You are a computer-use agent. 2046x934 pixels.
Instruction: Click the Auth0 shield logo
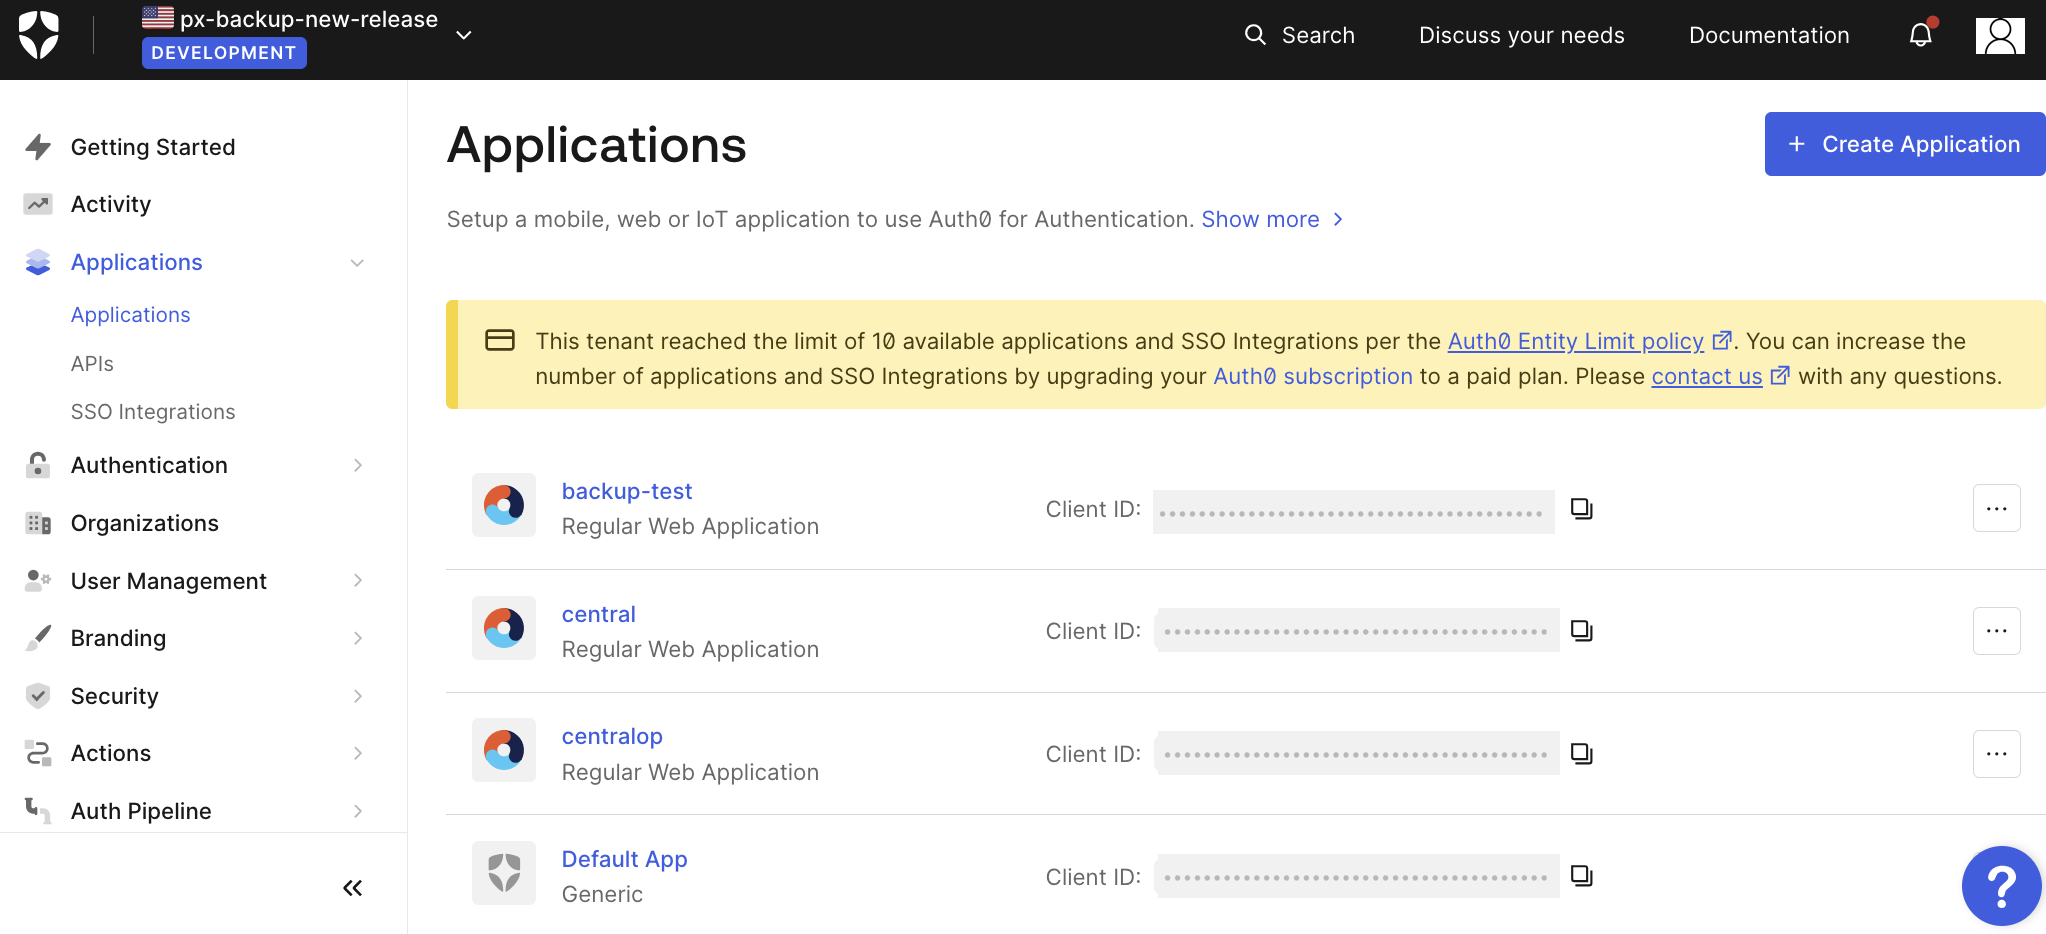pyautogui.click(x=39, y=36)
